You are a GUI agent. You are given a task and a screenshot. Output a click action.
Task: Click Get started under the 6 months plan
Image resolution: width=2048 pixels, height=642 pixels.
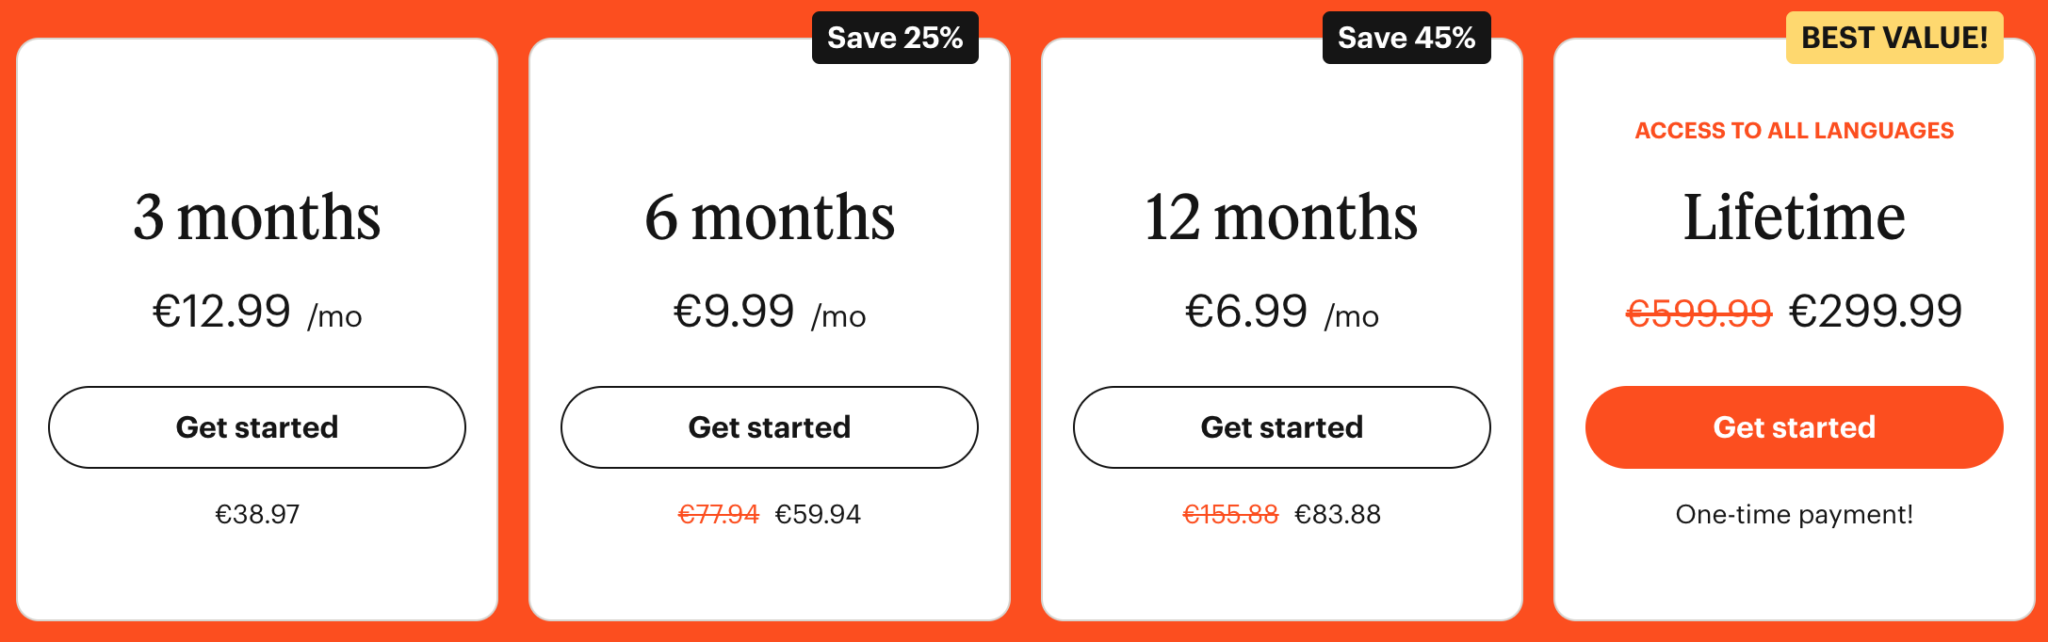(x=769, y=427)
